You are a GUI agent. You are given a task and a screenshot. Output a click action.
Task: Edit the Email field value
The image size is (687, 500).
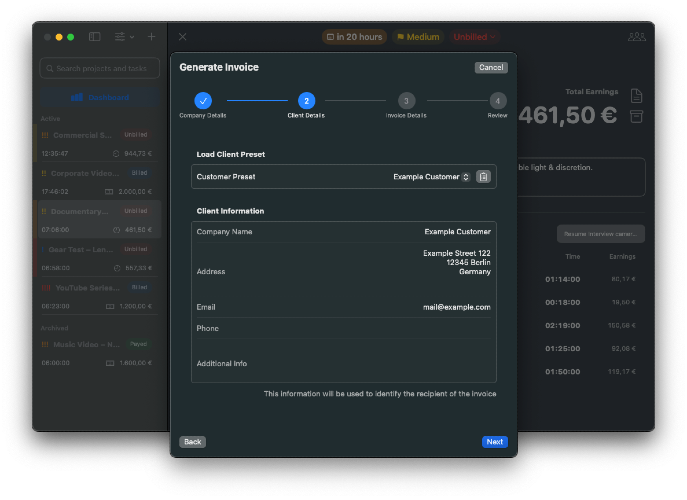tap(457, 307)
